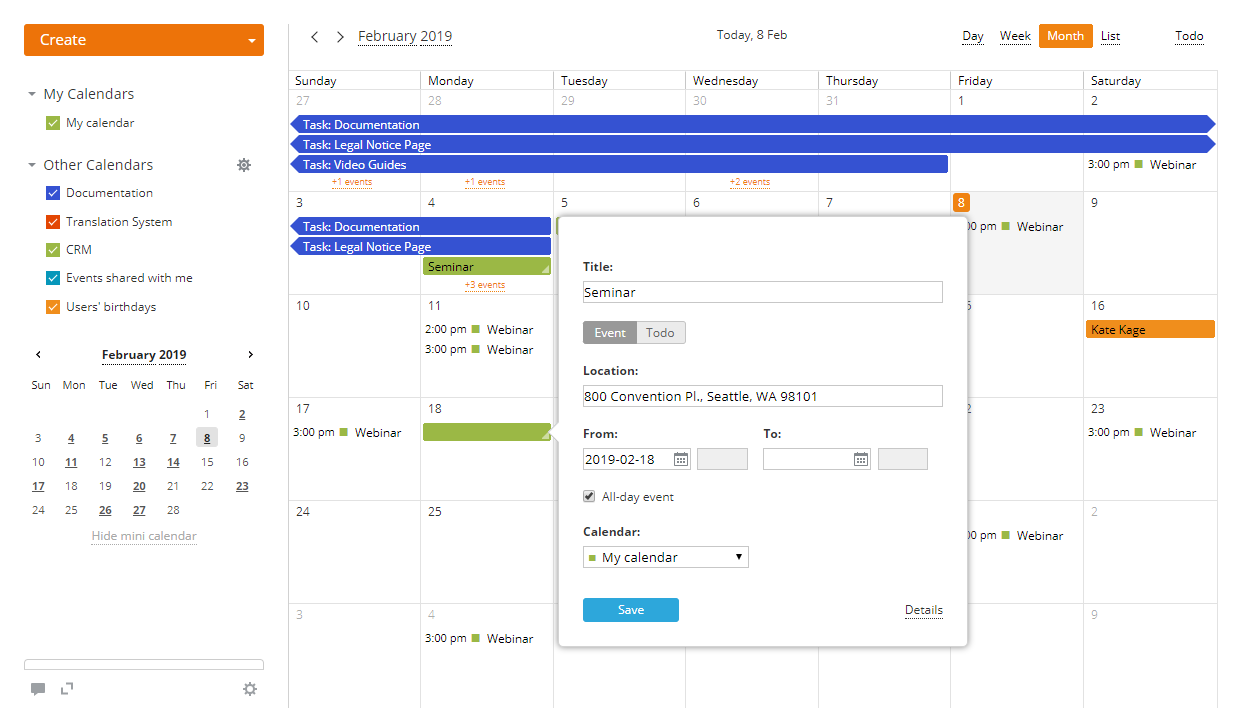The width and height of the screenshot is (1240, 708).
Task: Open the To date calendar picker
Action: [860, 458]
